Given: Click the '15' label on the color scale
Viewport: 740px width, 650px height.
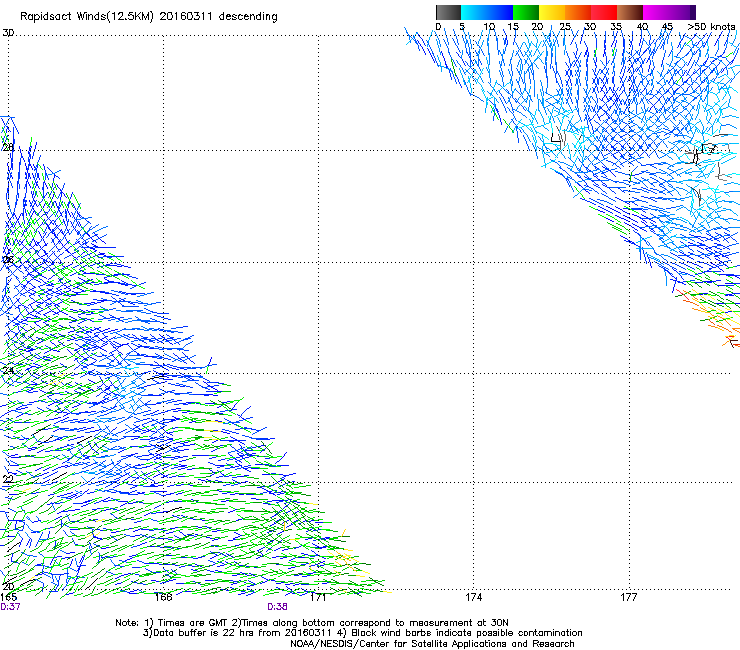Looking at the screenshot, I should click(513, 27).
